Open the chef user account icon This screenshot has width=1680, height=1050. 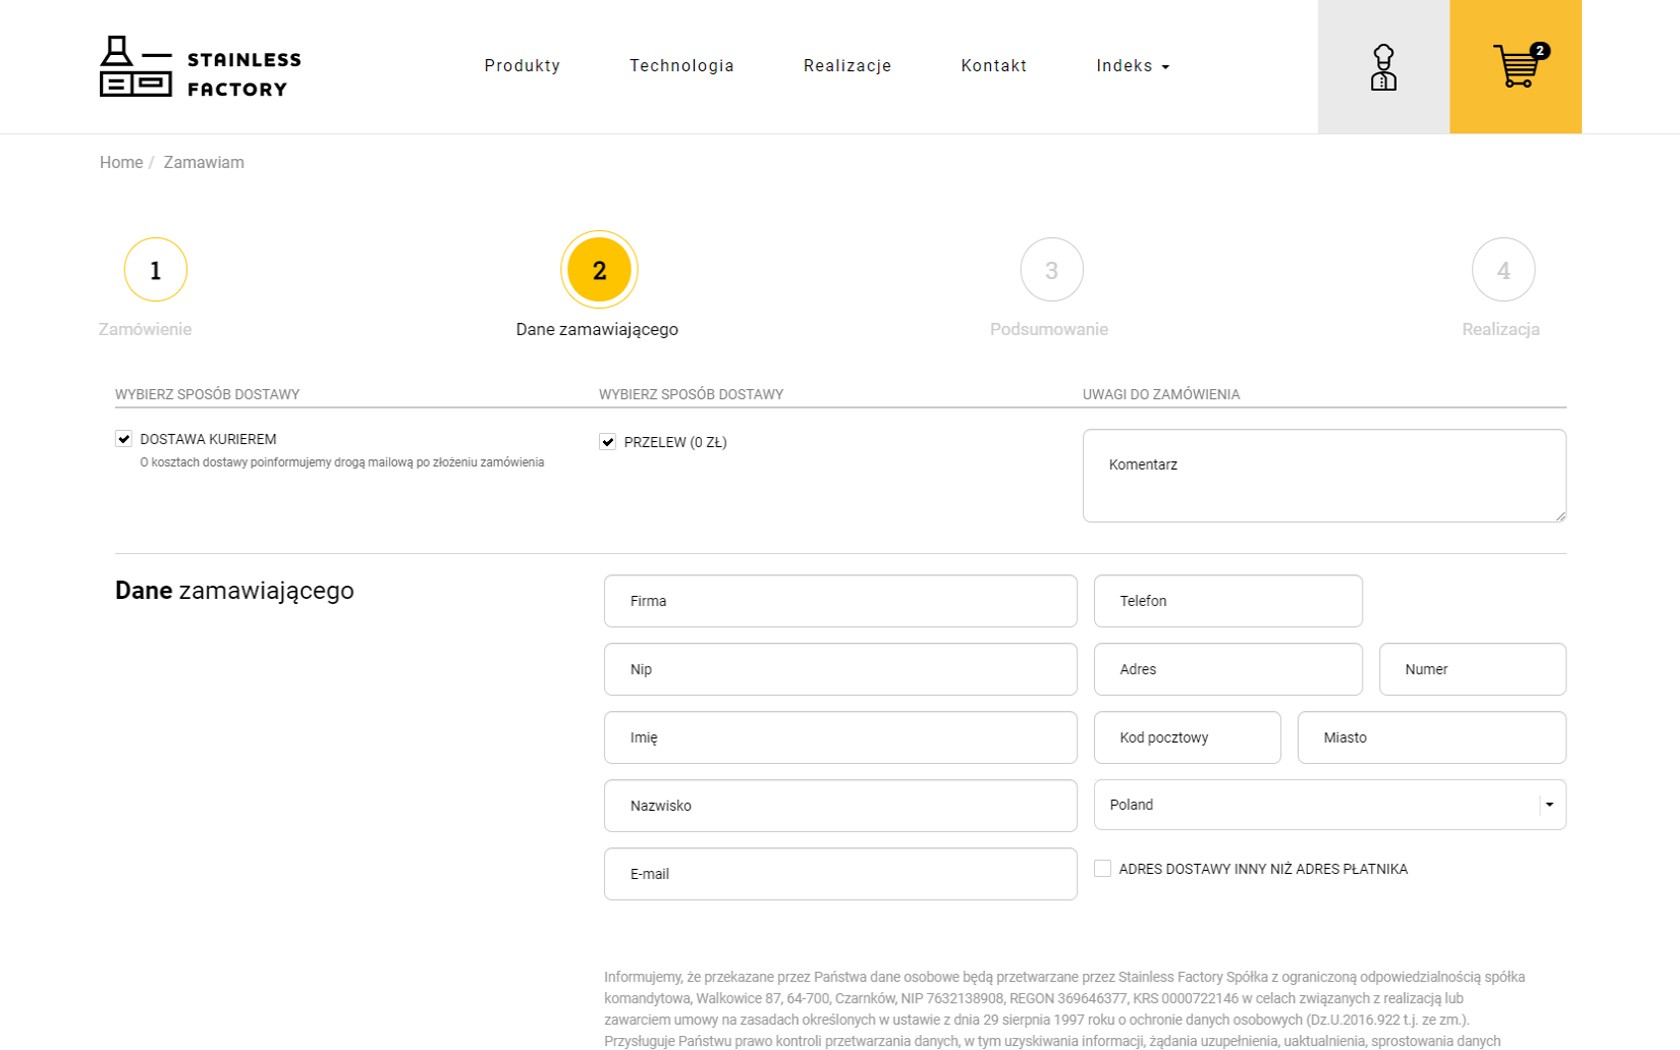click(1383, 67)
